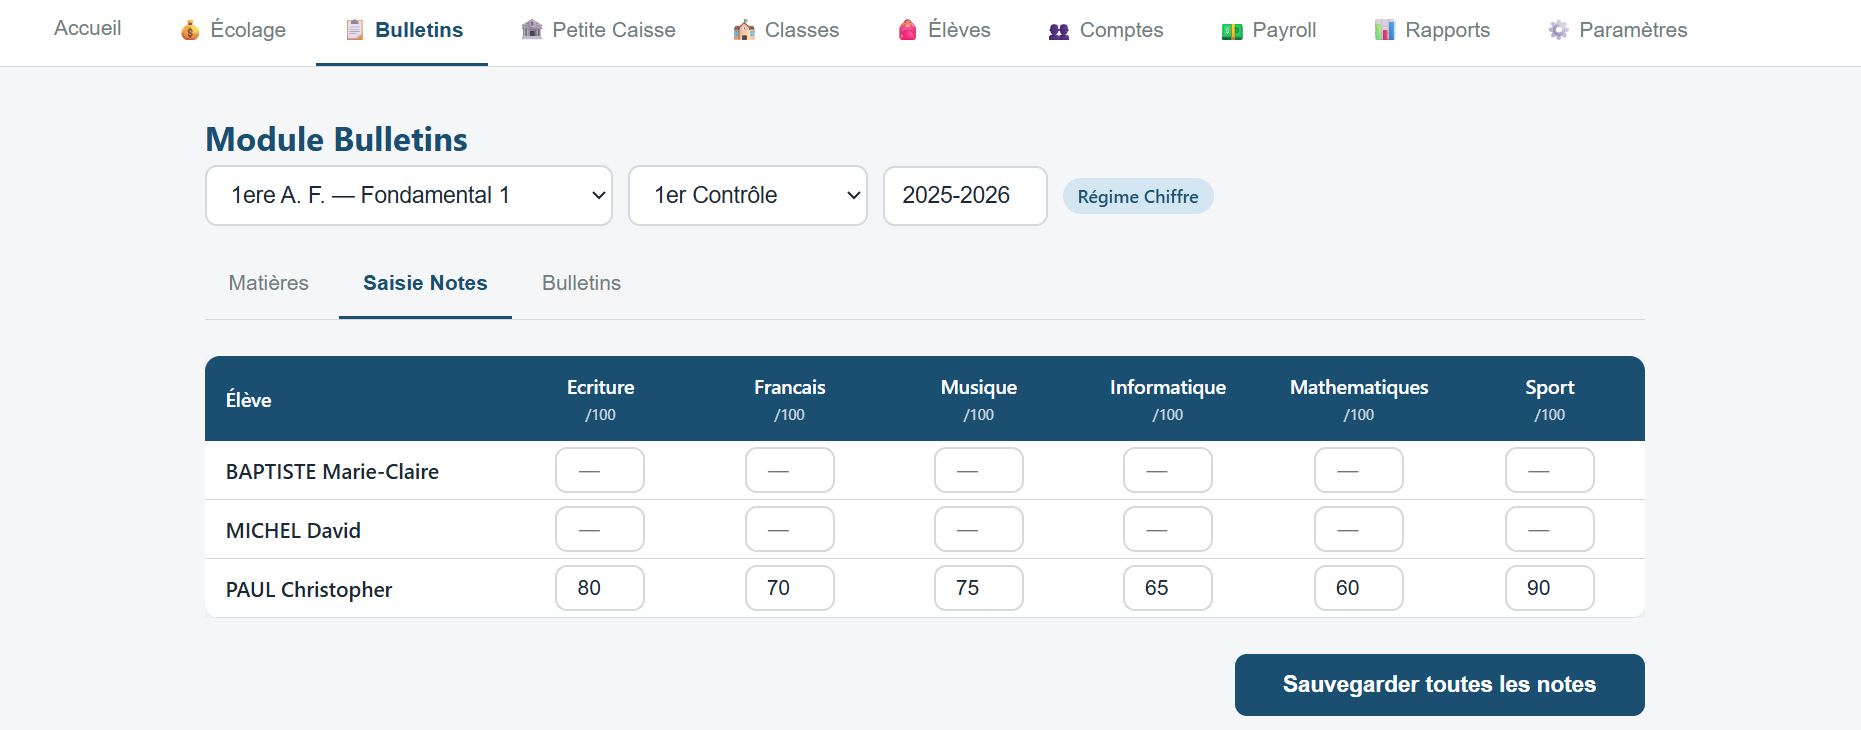The height and width of the screenshot is (730, 1861).
Task: Click the Élève column header
Action: click(x=249, y=400)
